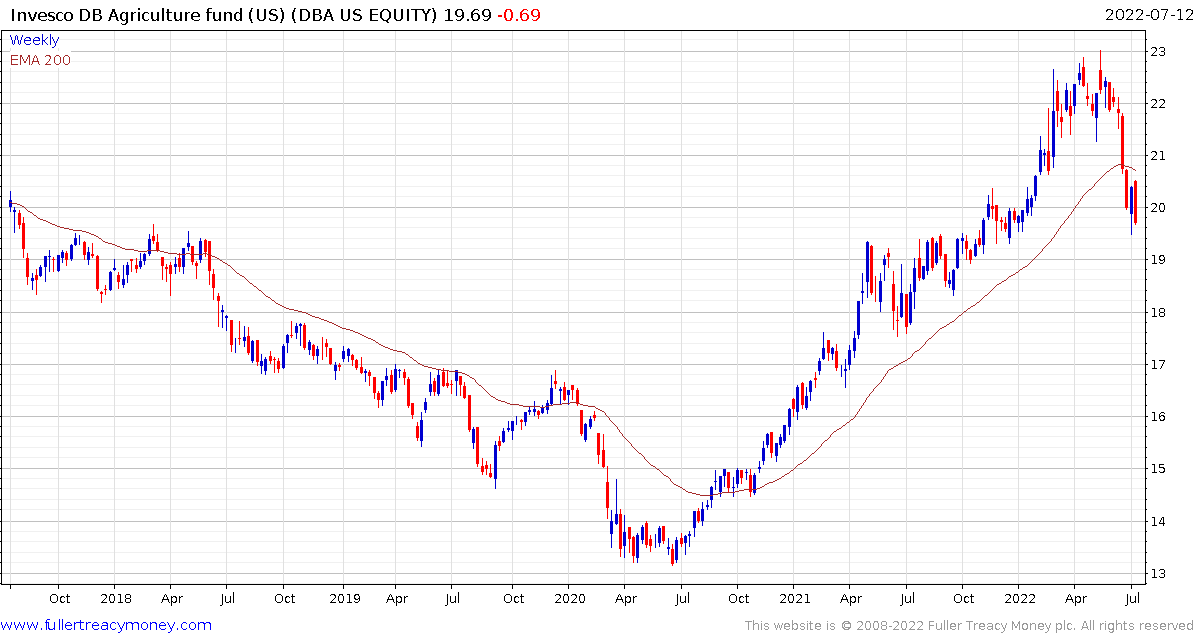Click the last price value 19.69
The image size is (1195, 640).
(469, 14)
